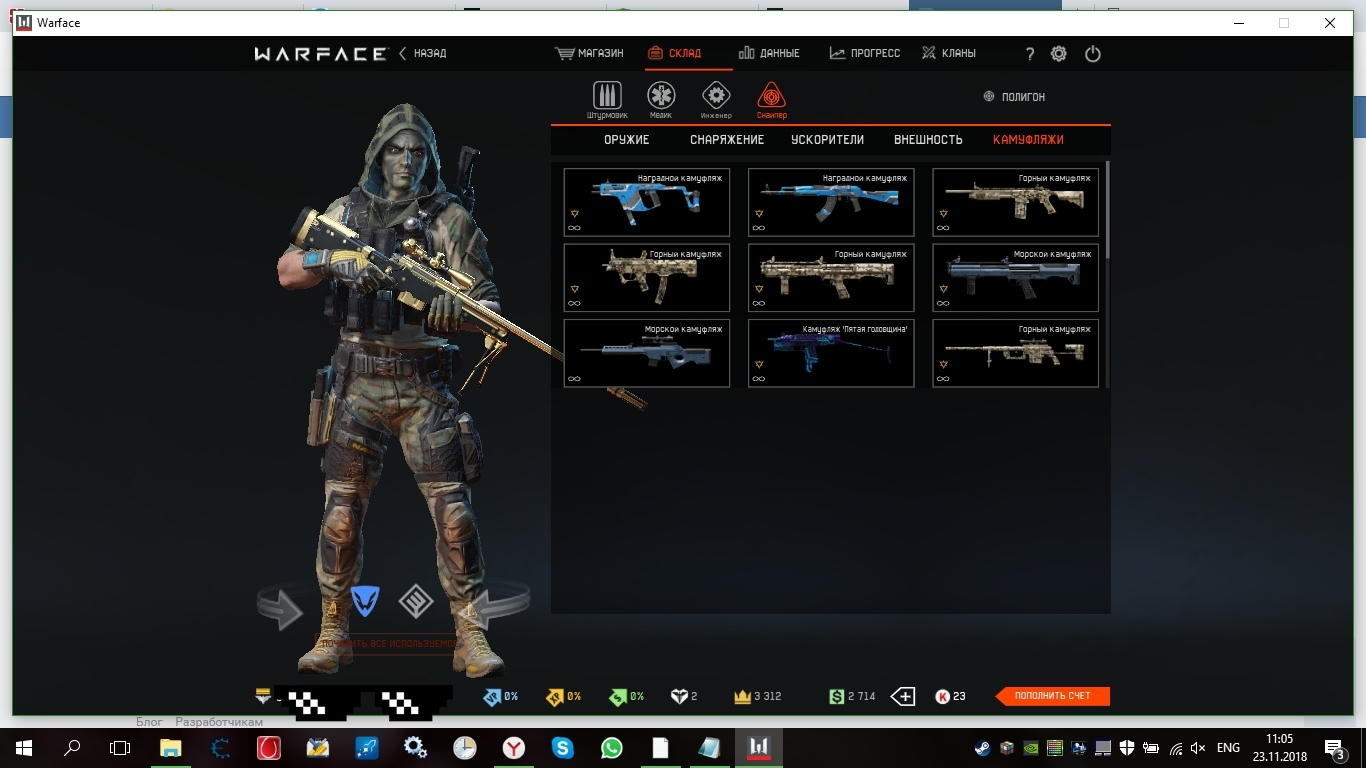
Task: Choose the Инженер class icon
Action: [716, 97]
